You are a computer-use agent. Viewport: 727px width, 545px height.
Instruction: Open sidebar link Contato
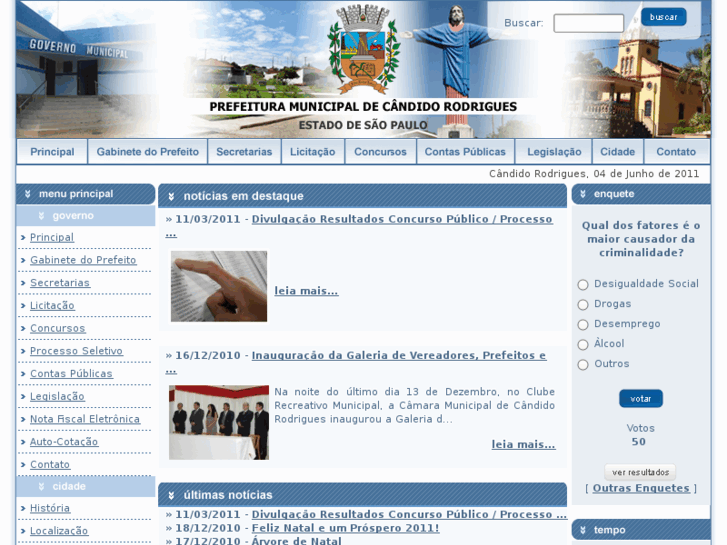(x=50, y=465)
